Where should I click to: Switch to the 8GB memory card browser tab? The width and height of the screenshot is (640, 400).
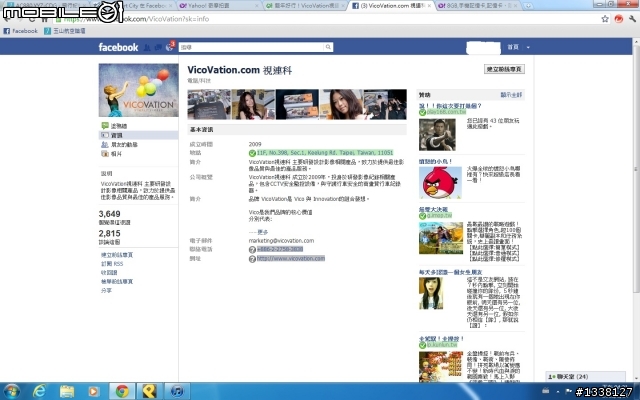tap(478, 6)
